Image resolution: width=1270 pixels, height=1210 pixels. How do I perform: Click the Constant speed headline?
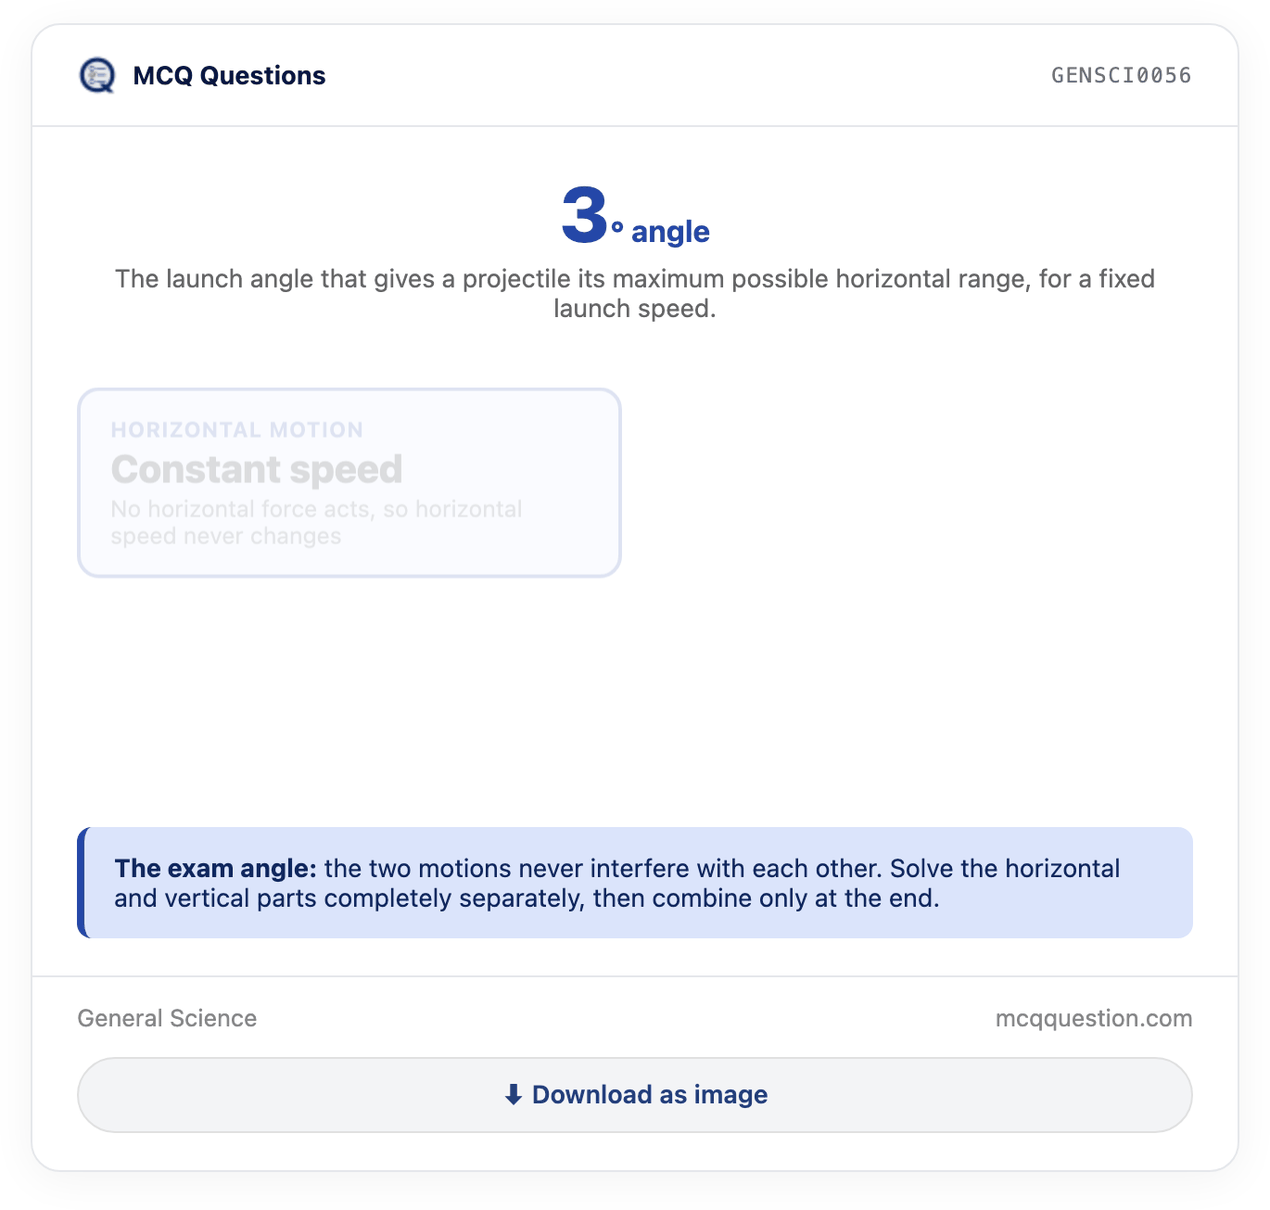(x=257, y=469)
